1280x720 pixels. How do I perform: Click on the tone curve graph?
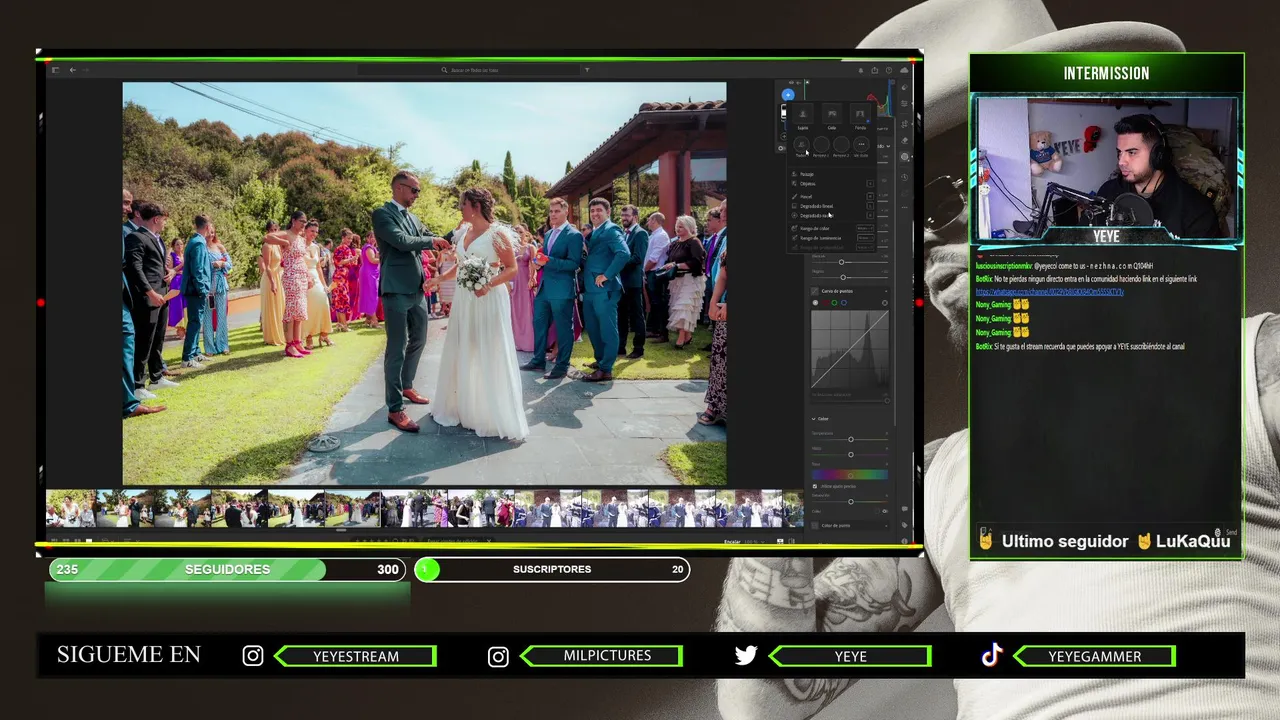(850, 349)
